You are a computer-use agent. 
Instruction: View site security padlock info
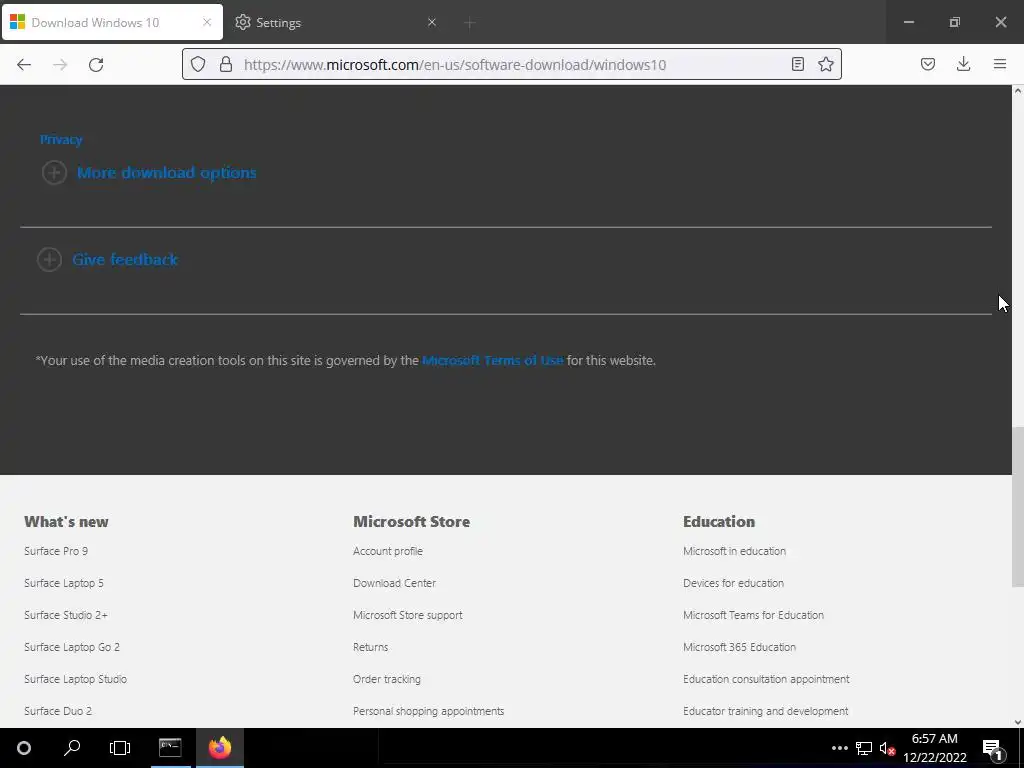[226, 64]
